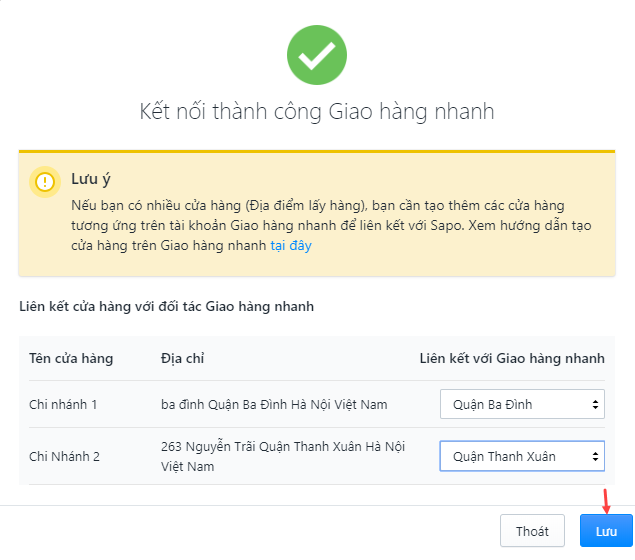
Task: Select the Chi nhánh 1 store name
Action: pos(63,405)
